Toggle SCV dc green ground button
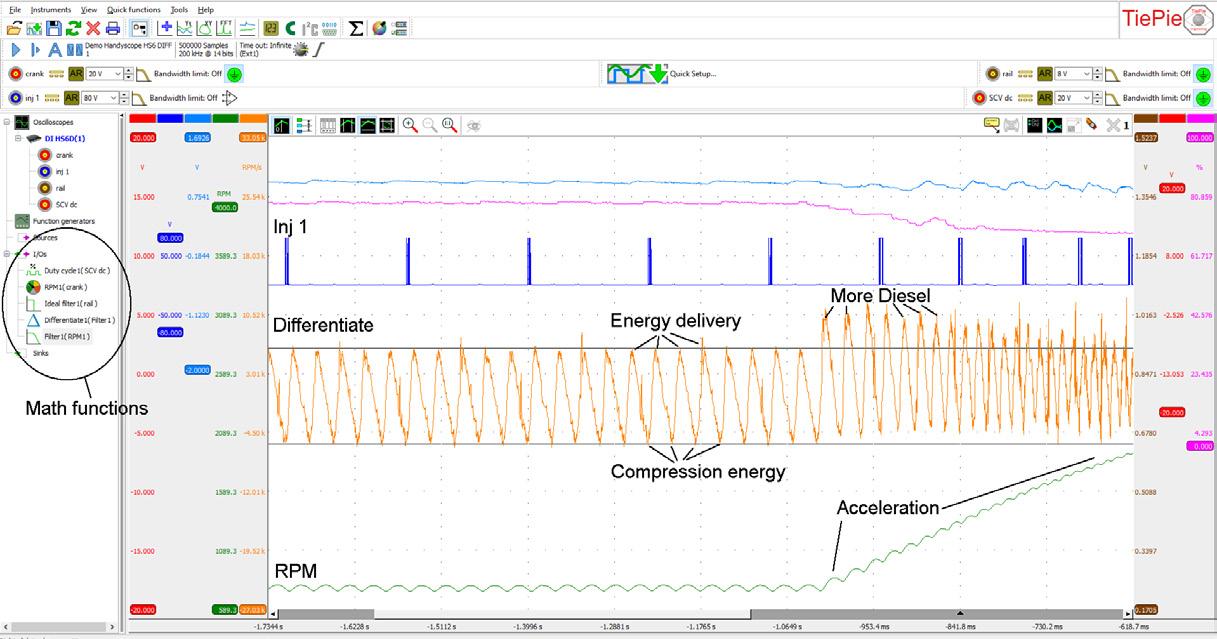Viewport: 1217px width, 639px height. 1203,98
